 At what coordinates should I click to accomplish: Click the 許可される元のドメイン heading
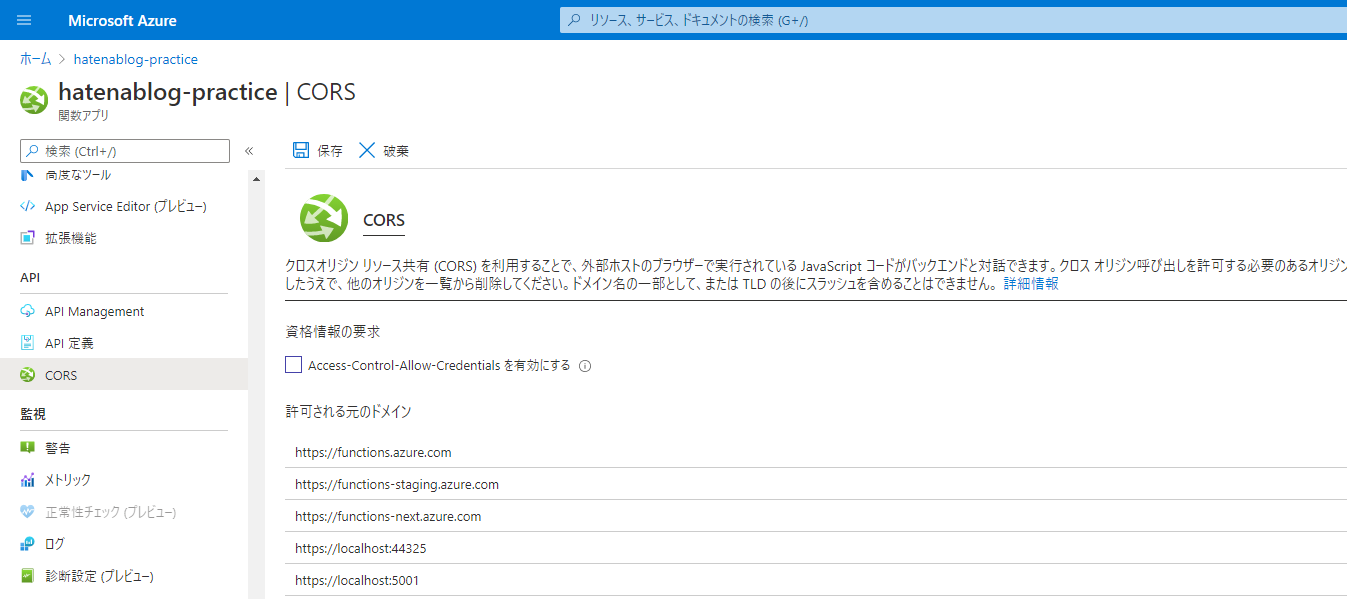point(348,411)
